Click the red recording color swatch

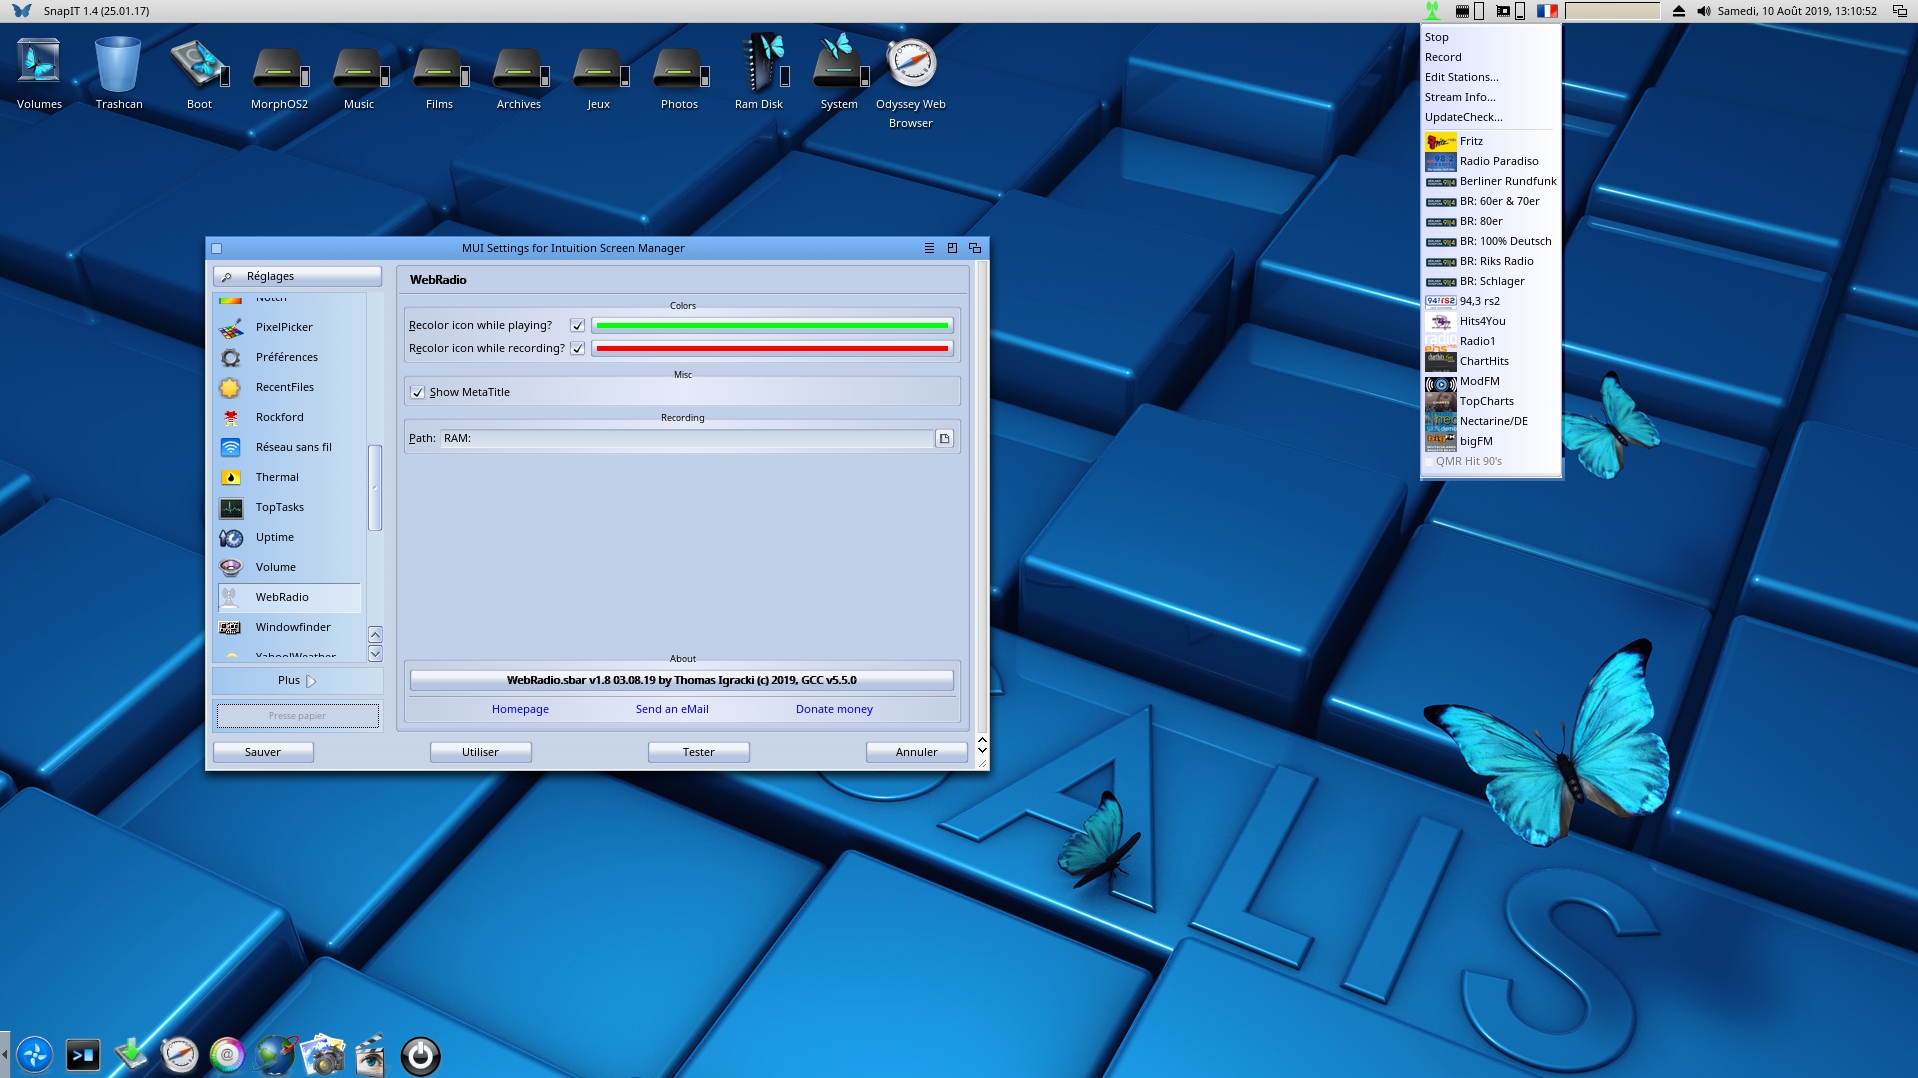(772, 348)
